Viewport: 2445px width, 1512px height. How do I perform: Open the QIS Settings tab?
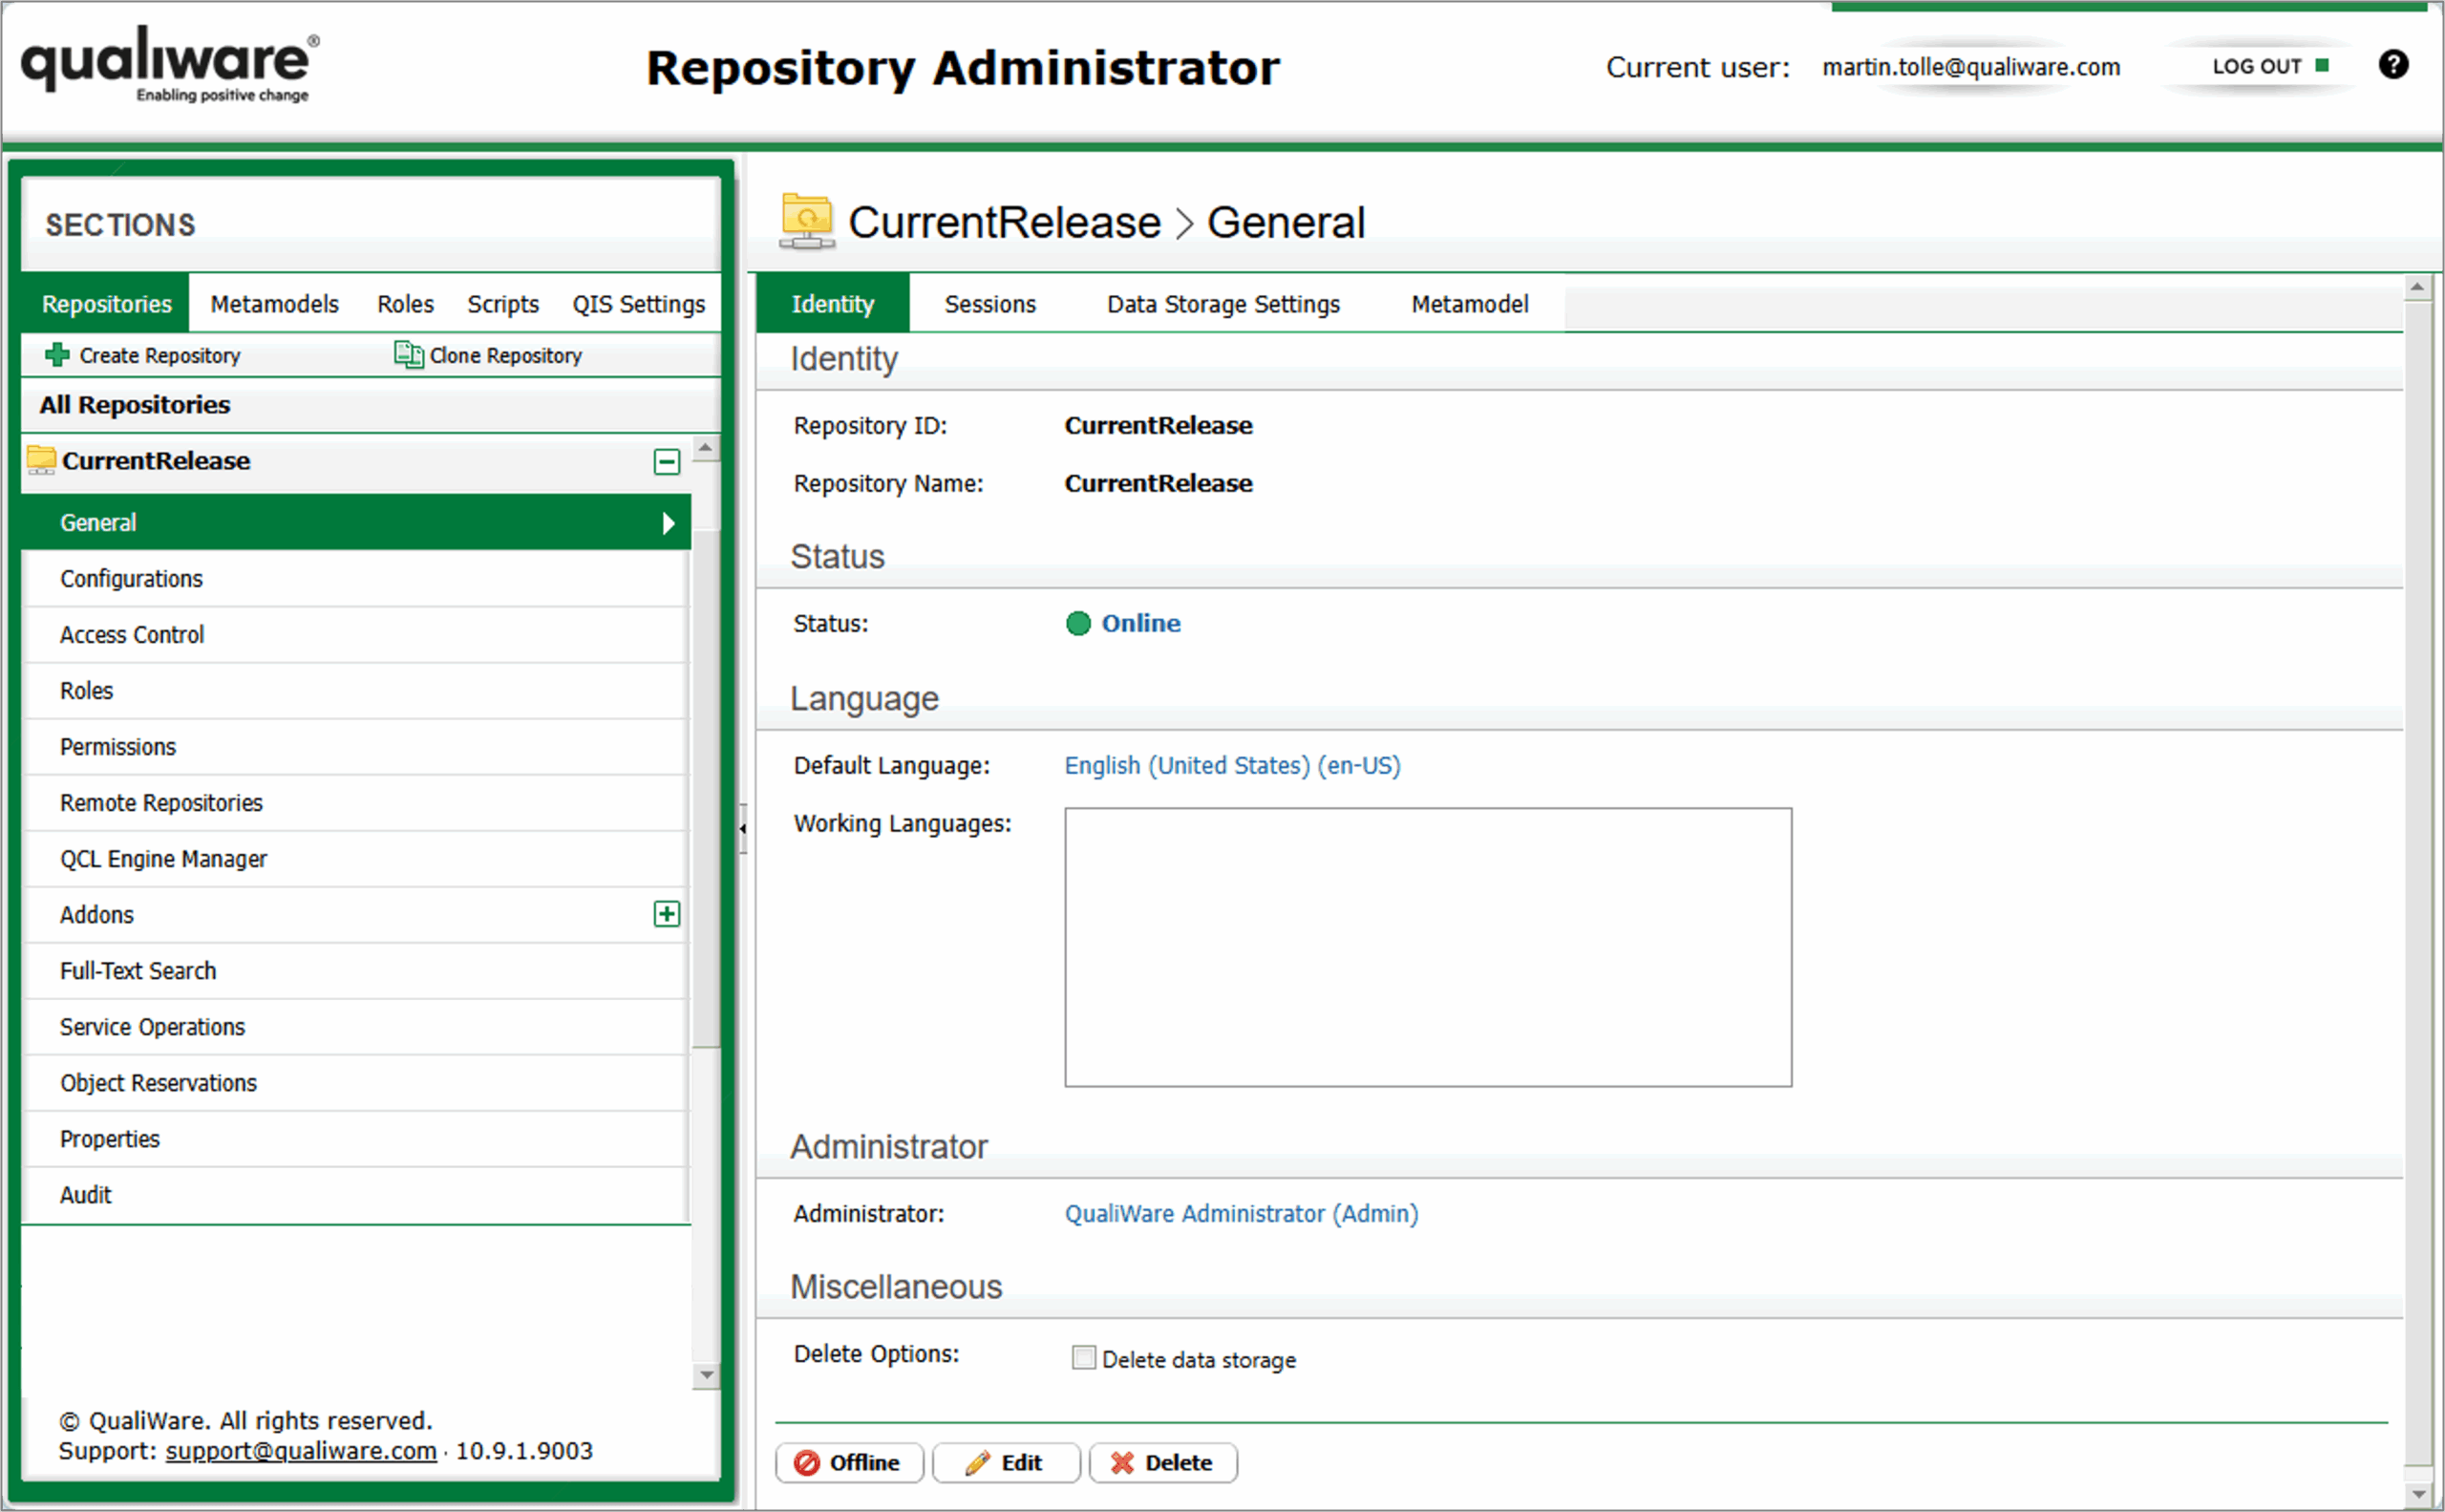click(x=639, y=304)
